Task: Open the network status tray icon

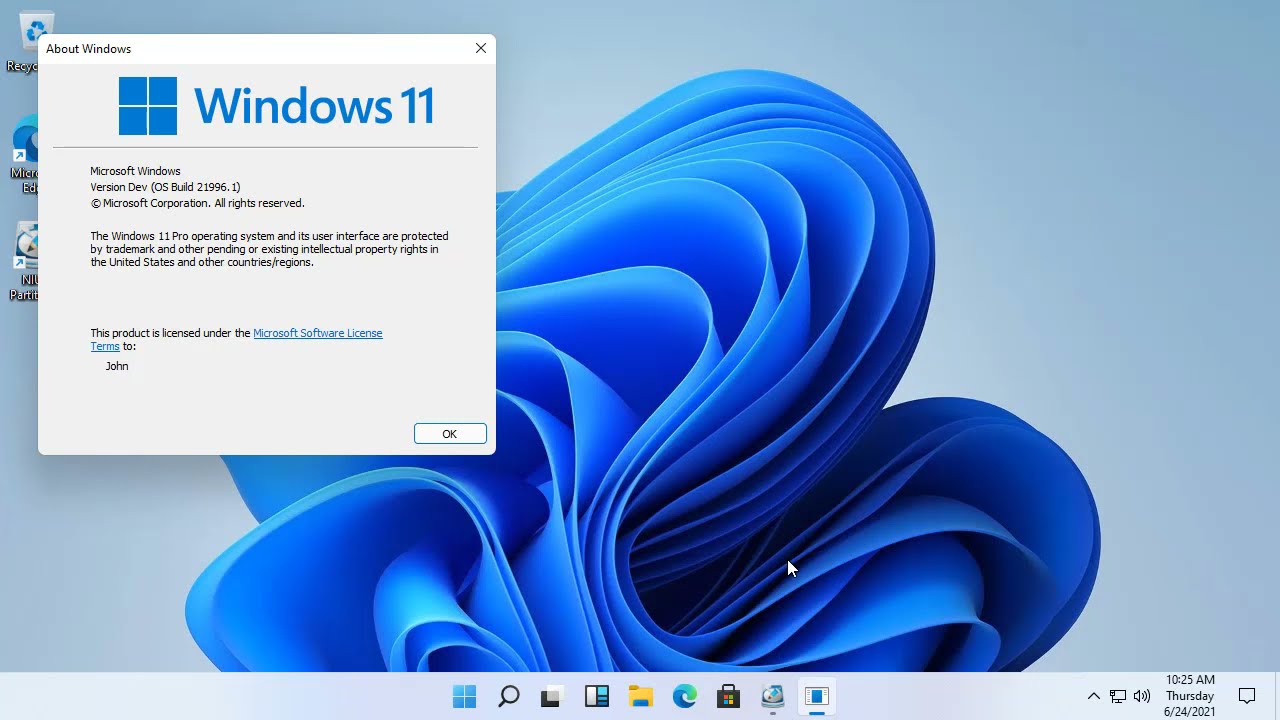Action: (1118, 696)
